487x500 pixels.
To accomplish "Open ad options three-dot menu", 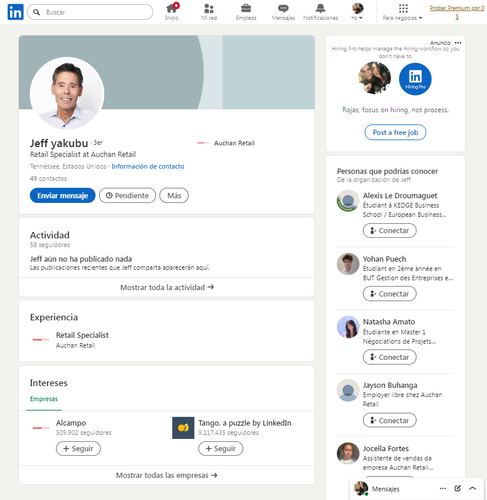I will point(458,43).
